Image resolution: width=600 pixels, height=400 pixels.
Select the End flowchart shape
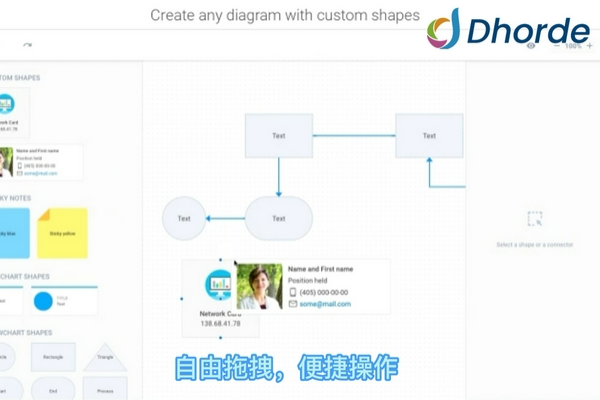(53, 390)
